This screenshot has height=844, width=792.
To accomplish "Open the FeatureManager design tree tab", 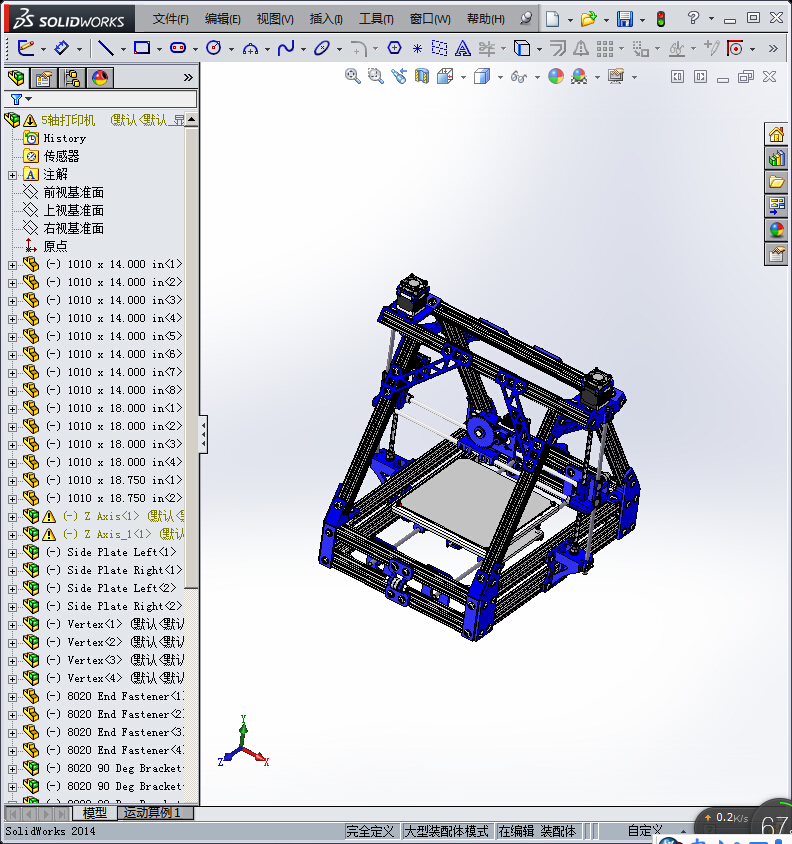I will coord(17,78).
